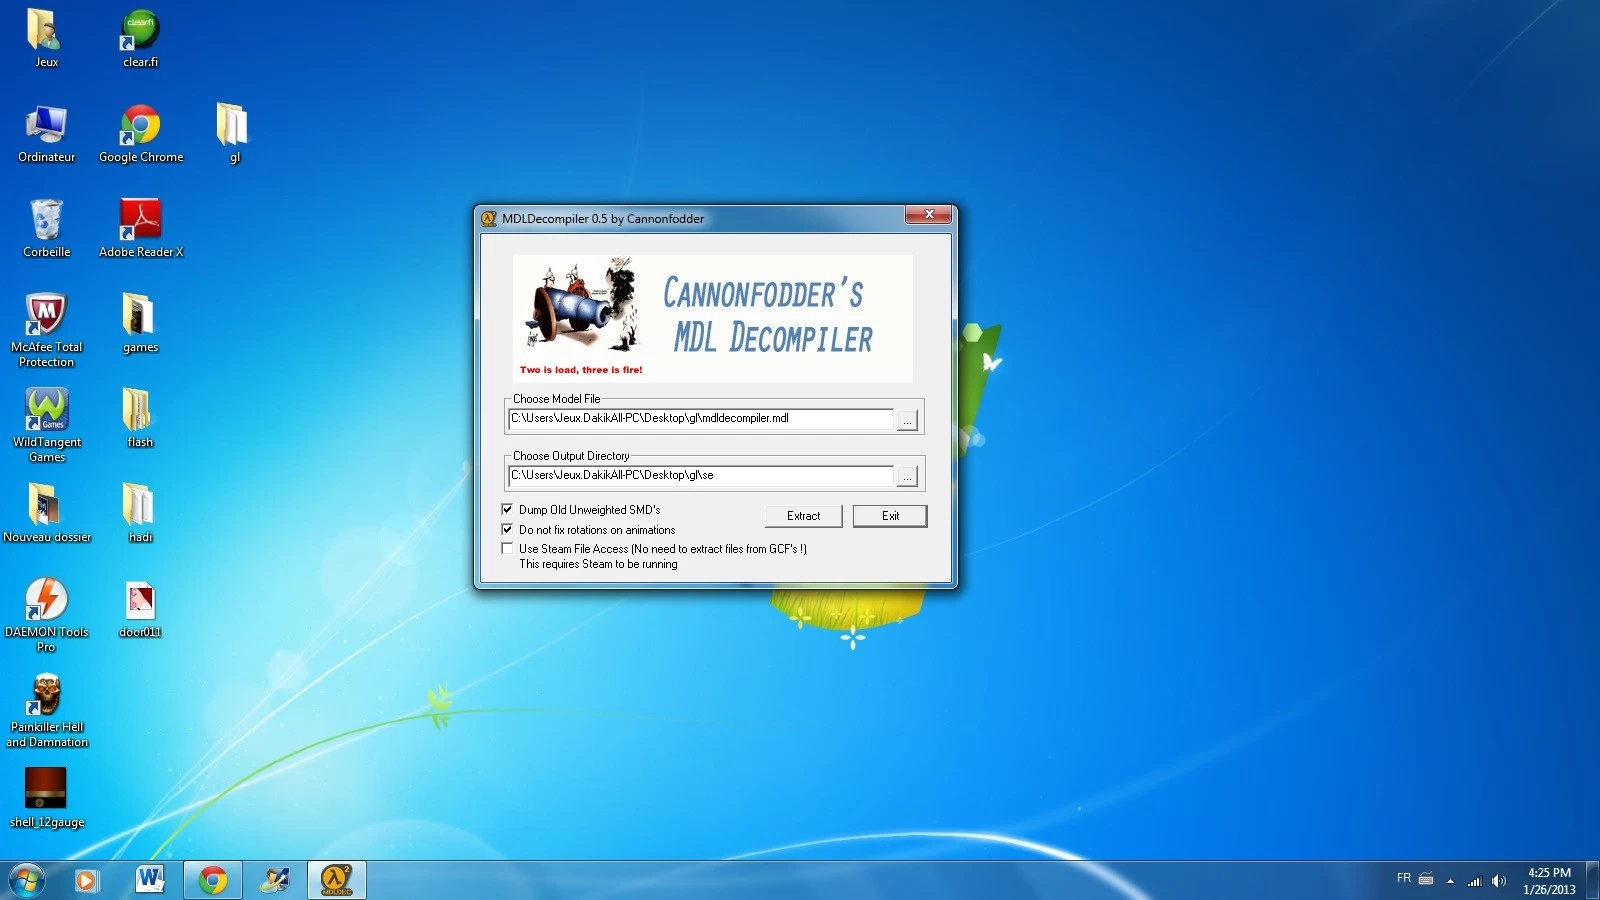Viewport: 1600px width, 900px height.
Task: Select MDLDecompiler taskbar button
Action: [x=336, y=880]
